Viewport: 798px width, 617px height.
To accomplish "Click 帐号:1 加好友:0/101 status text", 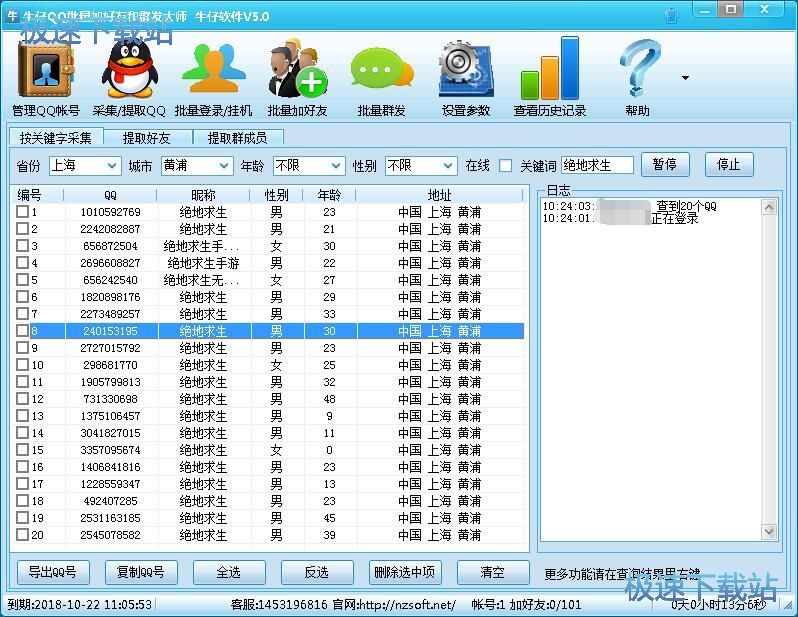I will 526,604.
